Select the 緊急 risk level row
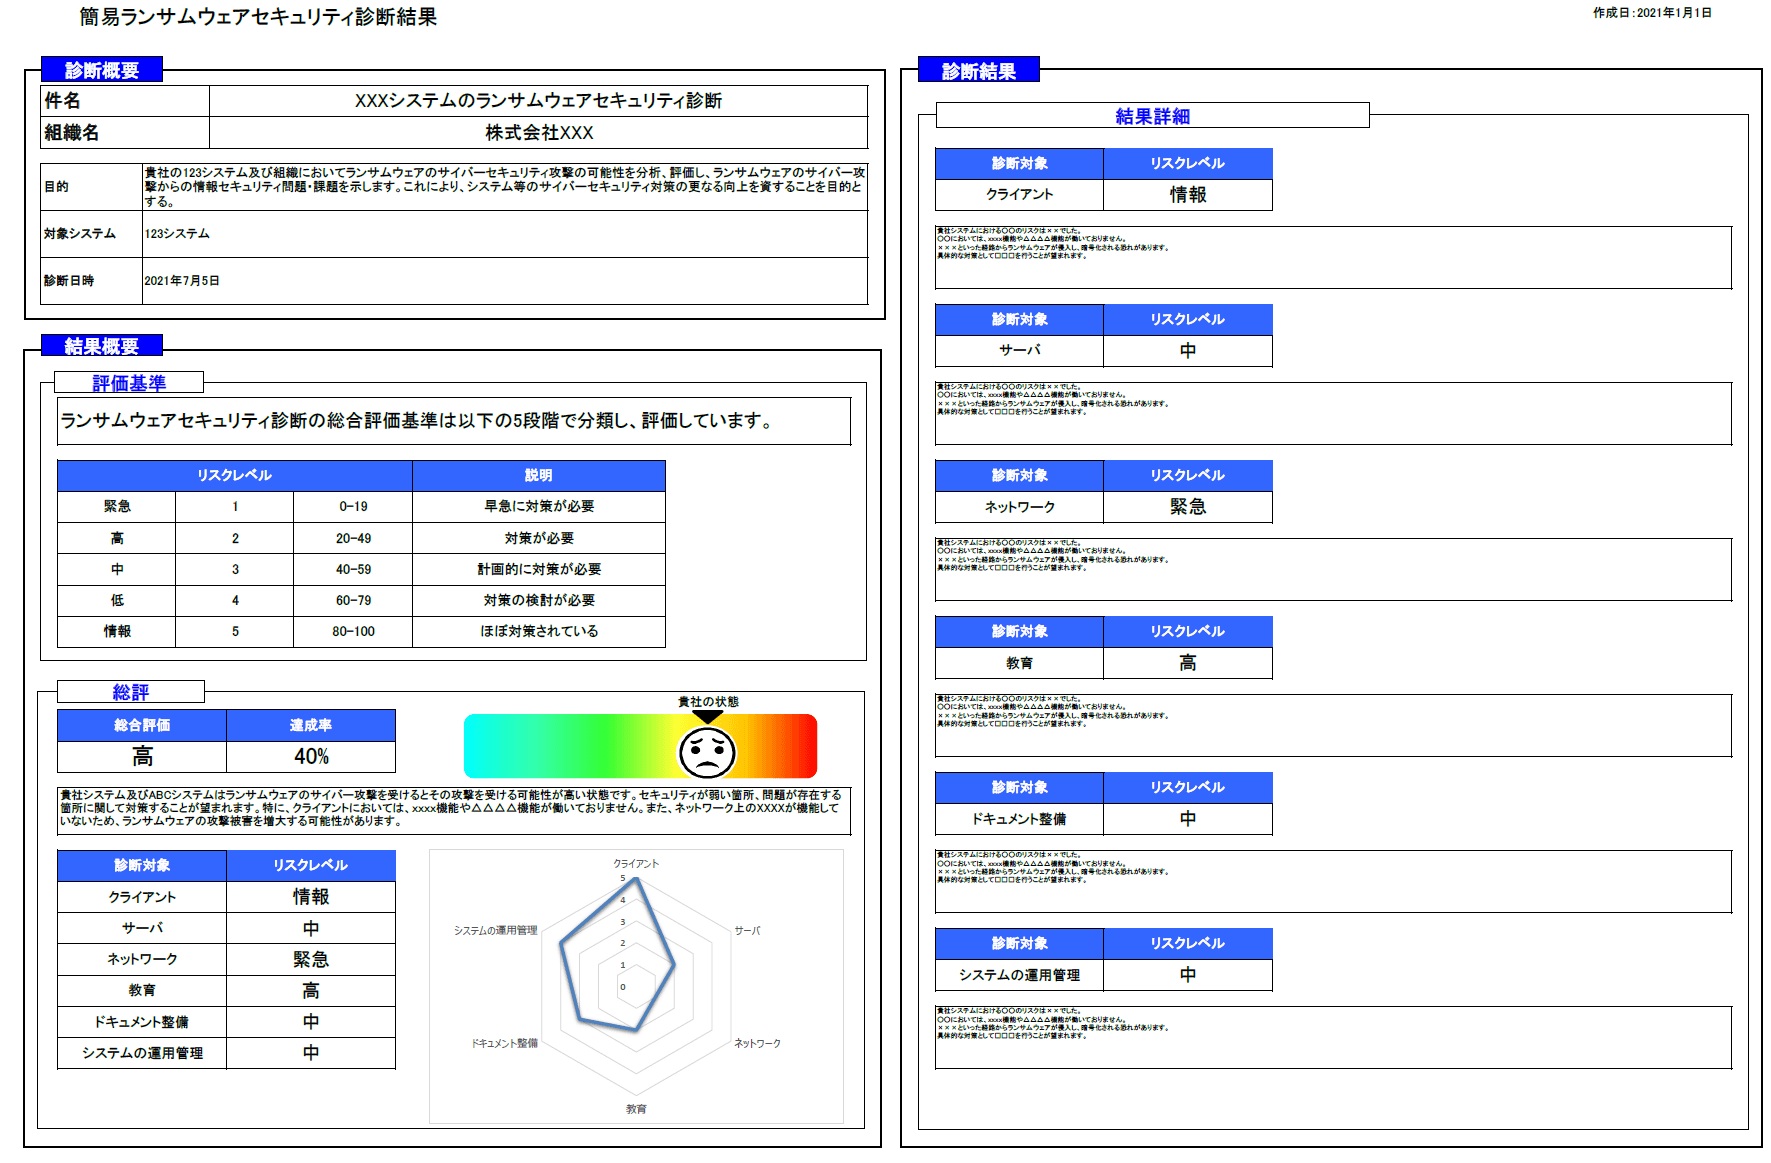The width and height of the screenshot is (1771, 1163). [120, 506]
